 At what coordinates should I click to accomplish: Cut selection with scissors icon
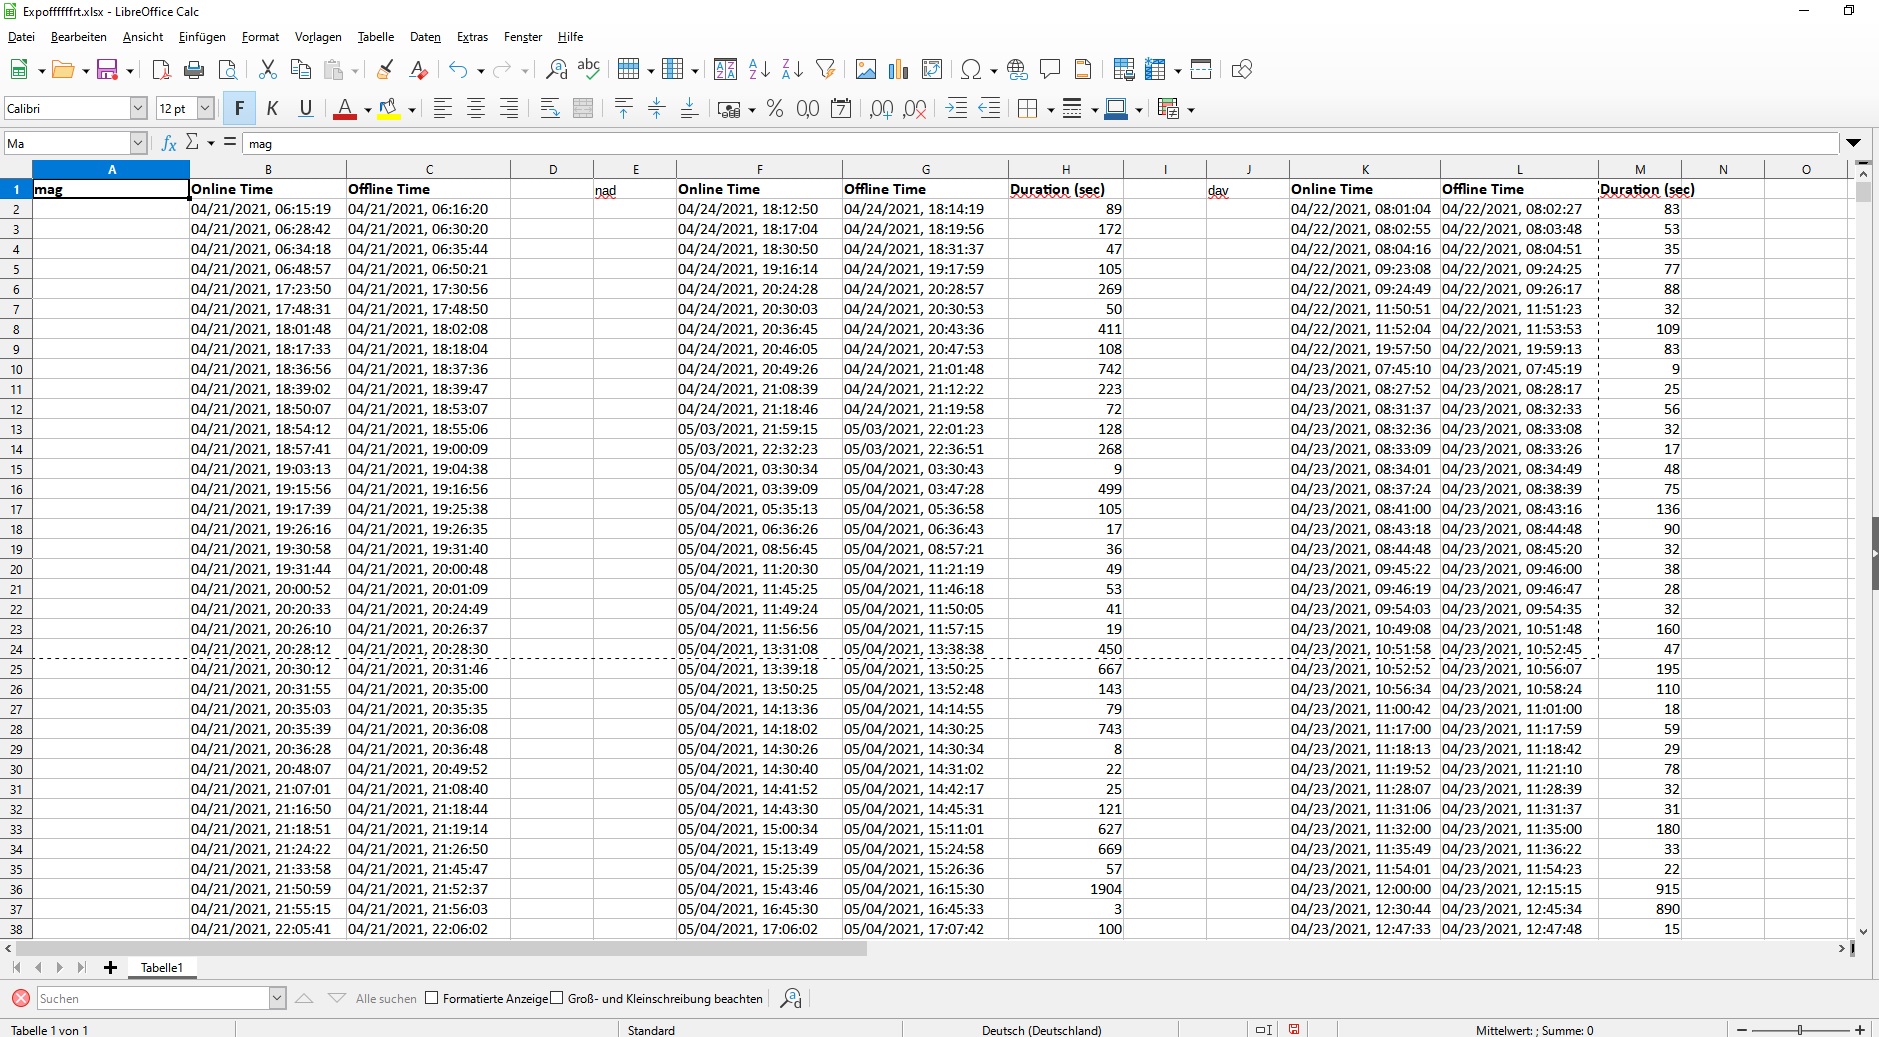(x=267, y=70)
